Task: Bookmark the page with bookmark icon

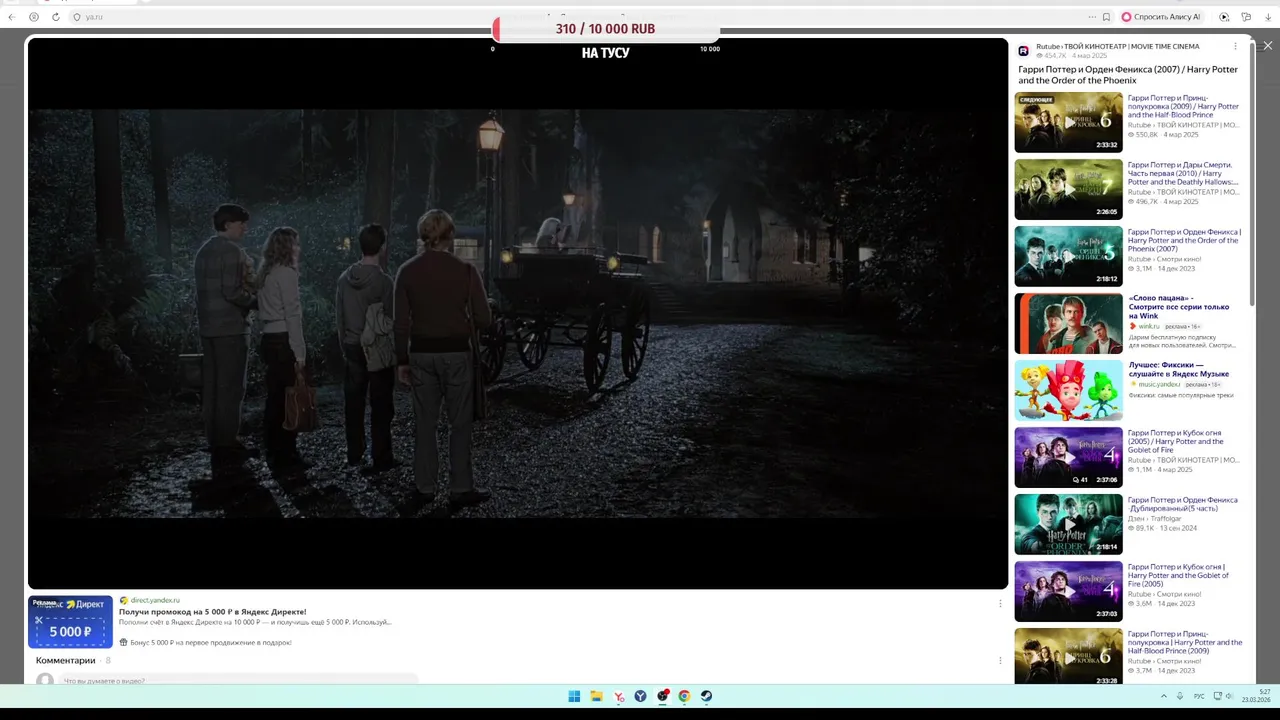Action: point(1106,17)
